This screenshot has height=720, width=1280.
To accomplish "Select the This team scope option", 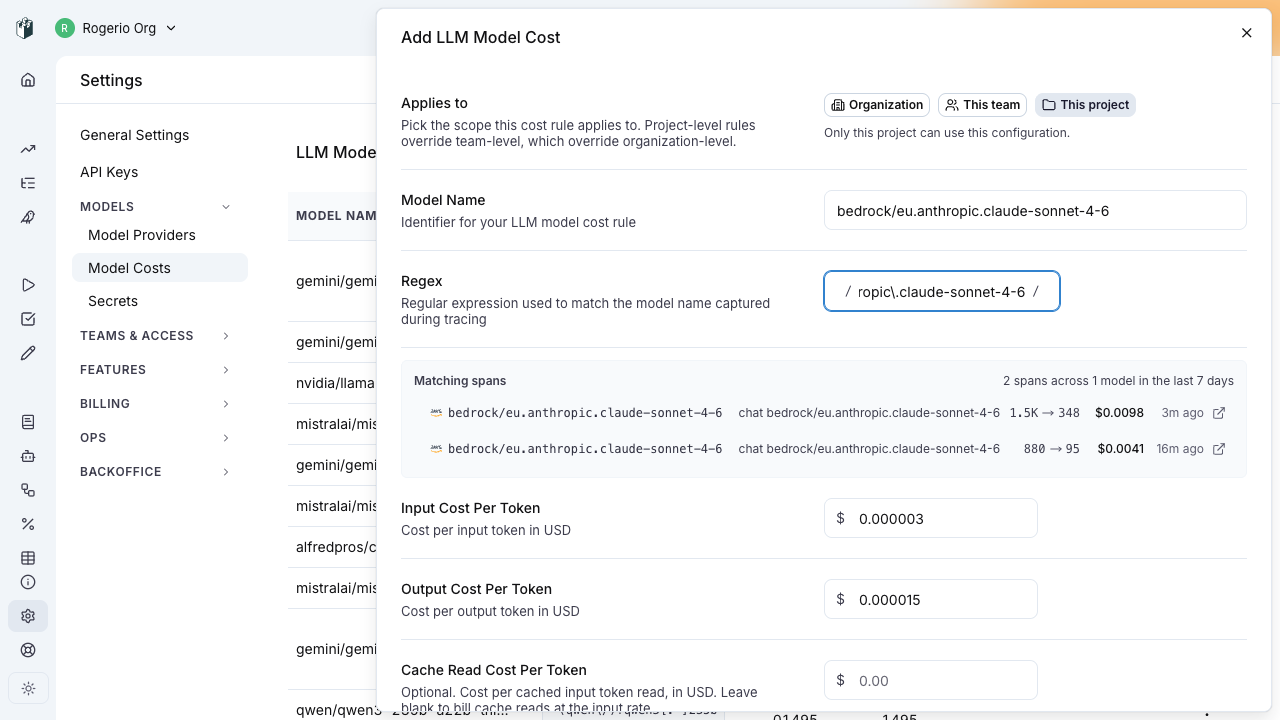I will pos(982,105).
